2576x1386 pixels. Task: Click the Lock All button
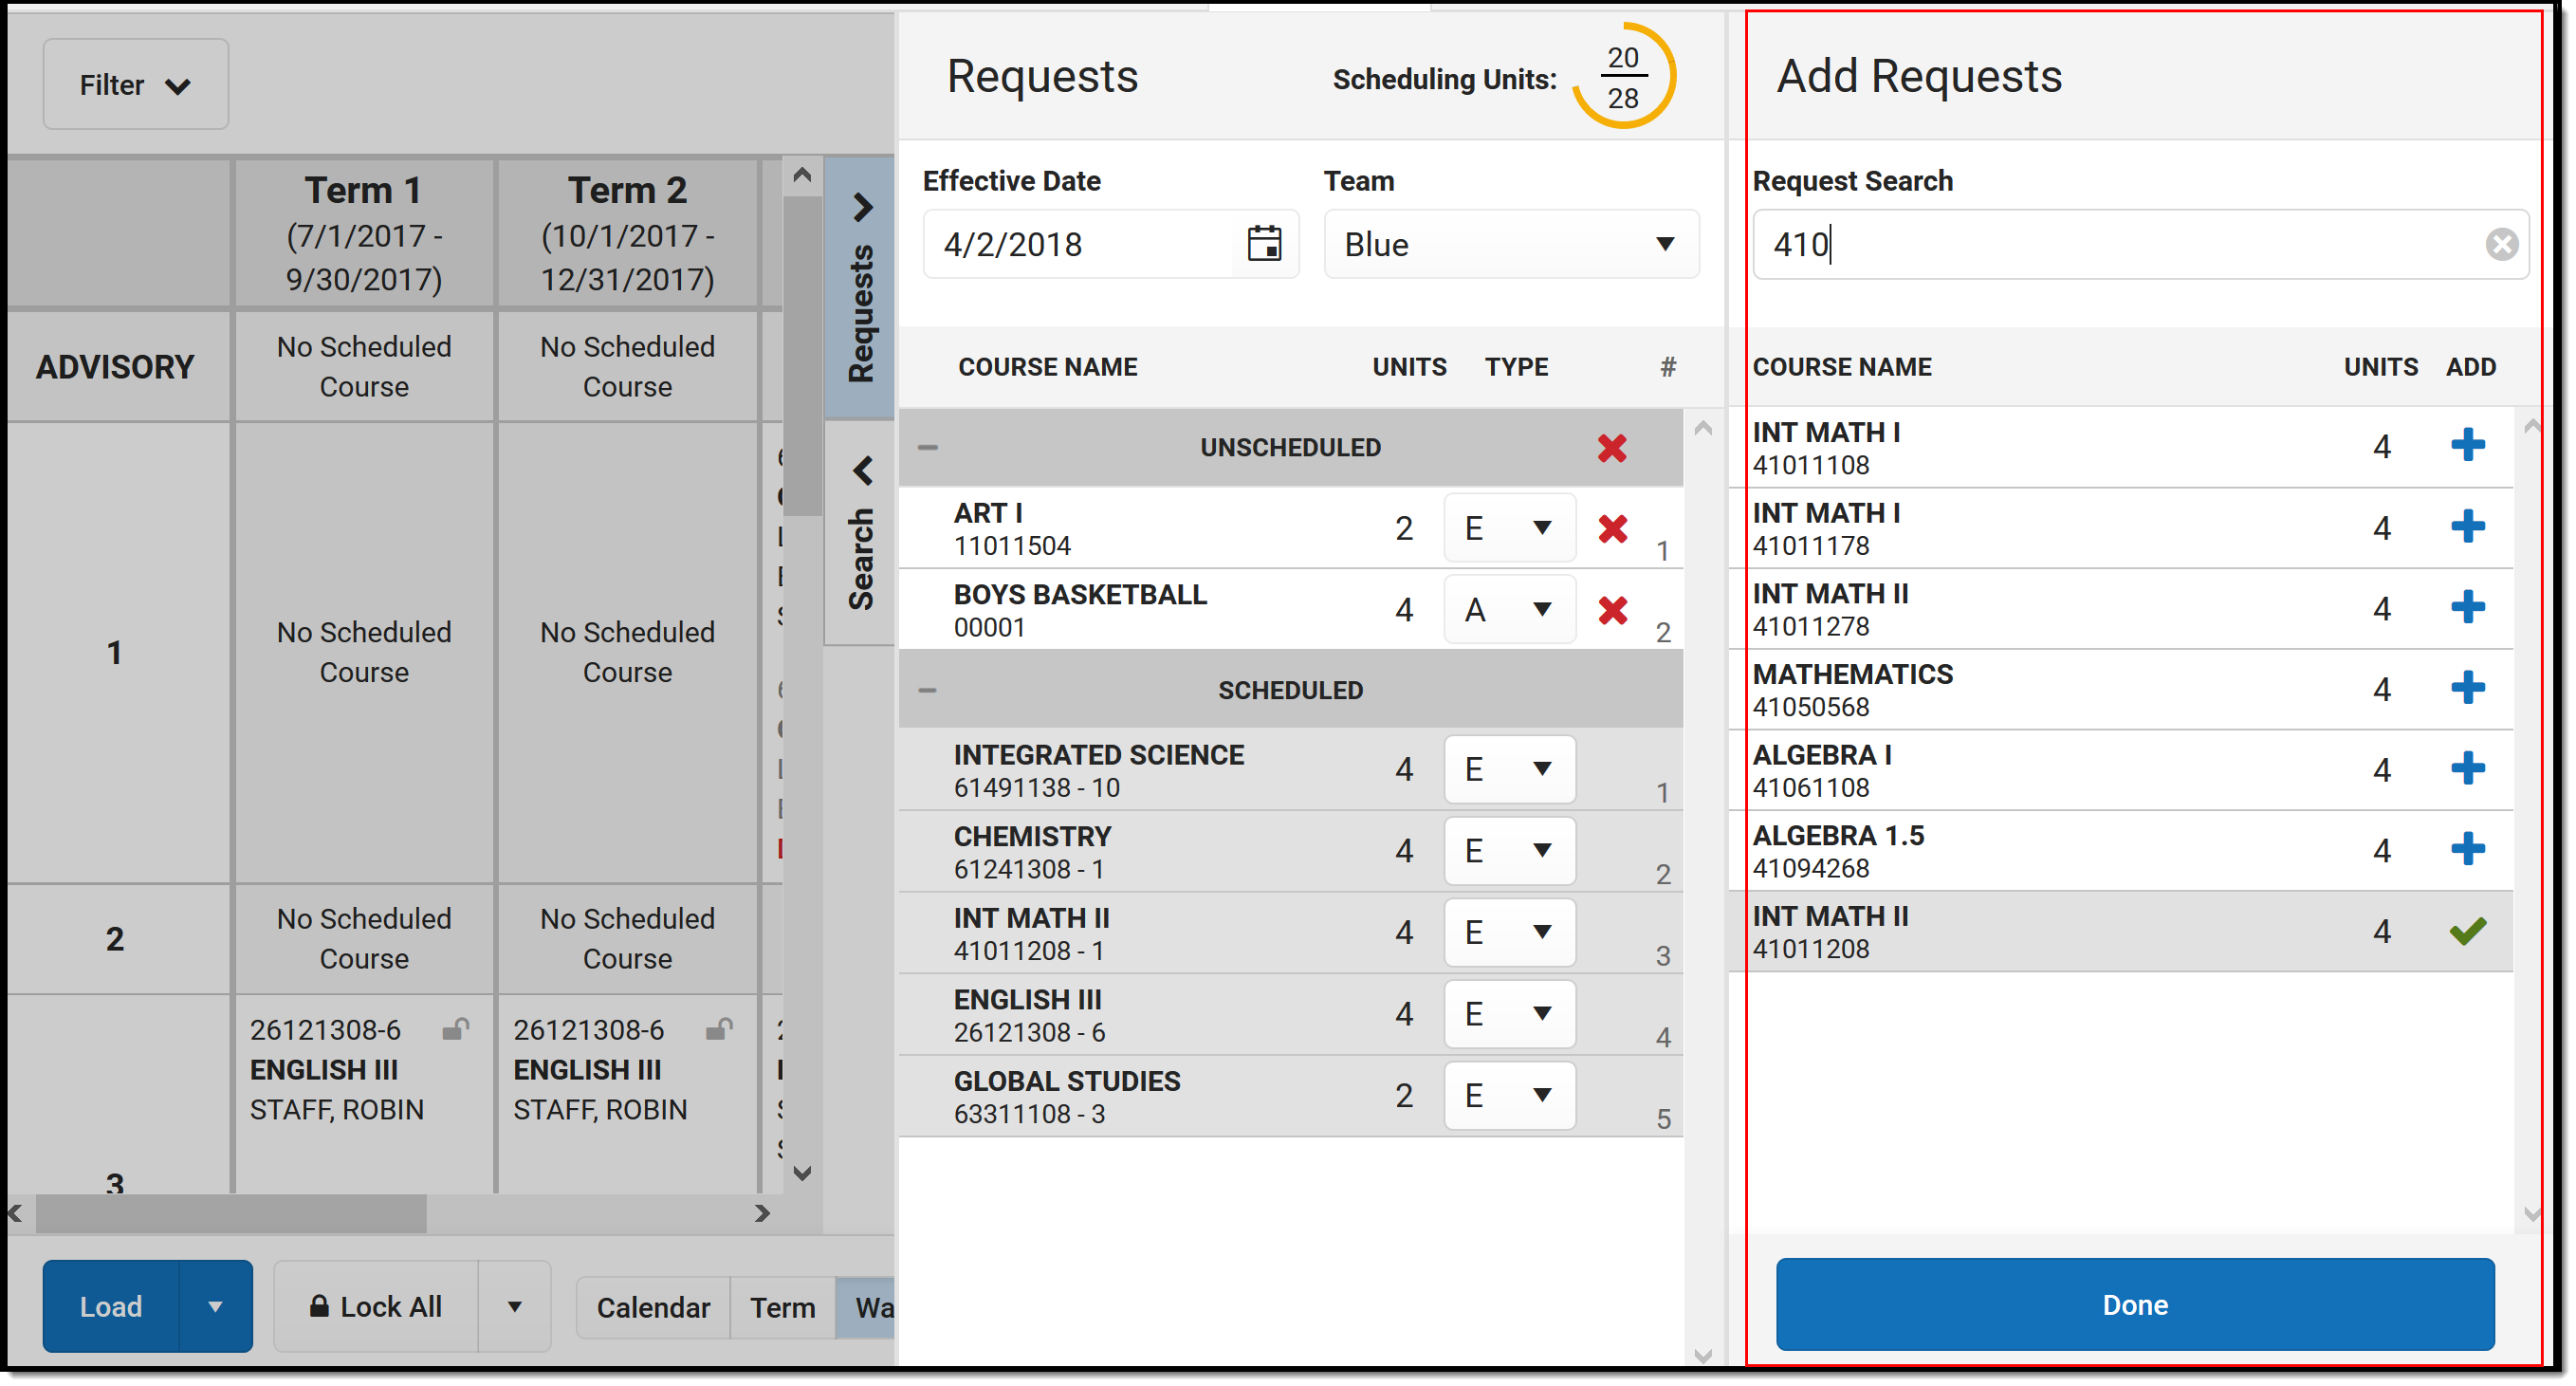376,1306
